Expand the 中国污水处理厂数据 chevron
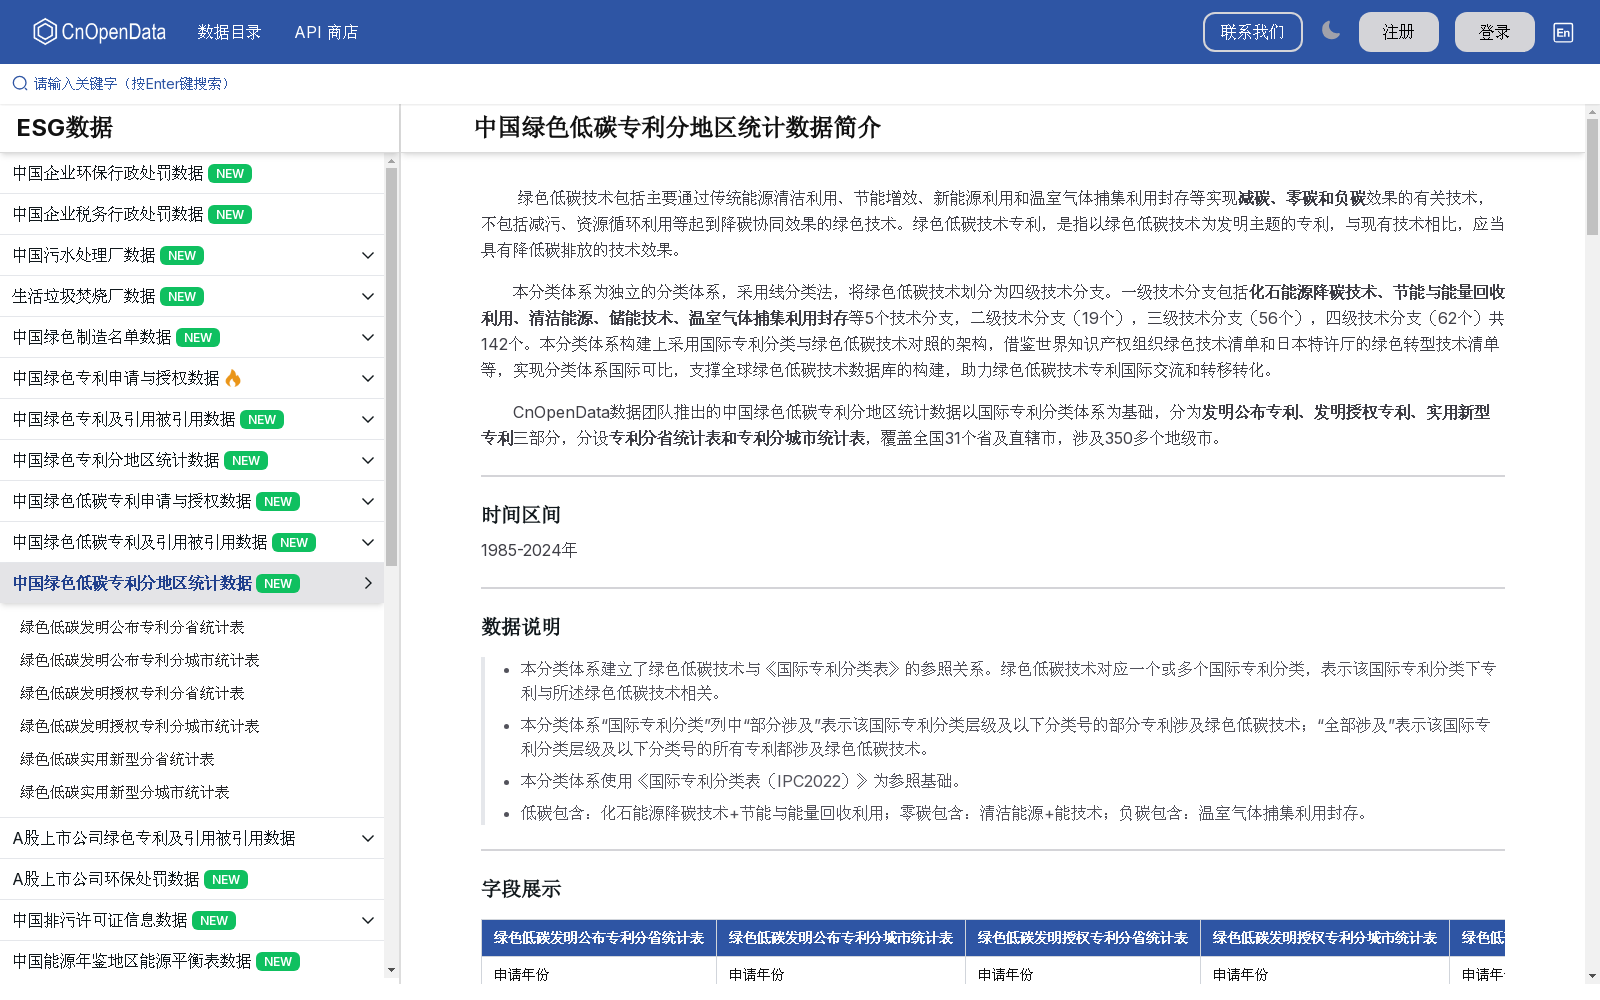 click(x=368, y=255)
